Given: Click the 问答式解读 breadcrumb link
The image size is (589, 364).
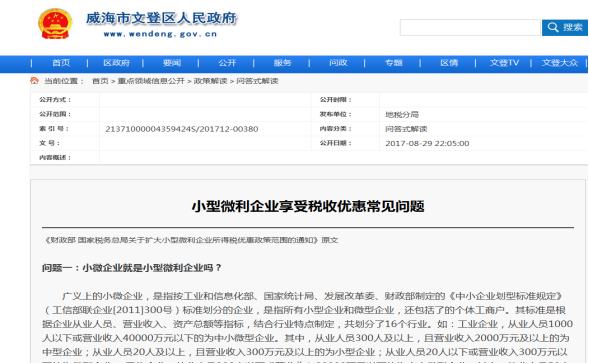Looking at the screenshot, I should tap(257, 81).
